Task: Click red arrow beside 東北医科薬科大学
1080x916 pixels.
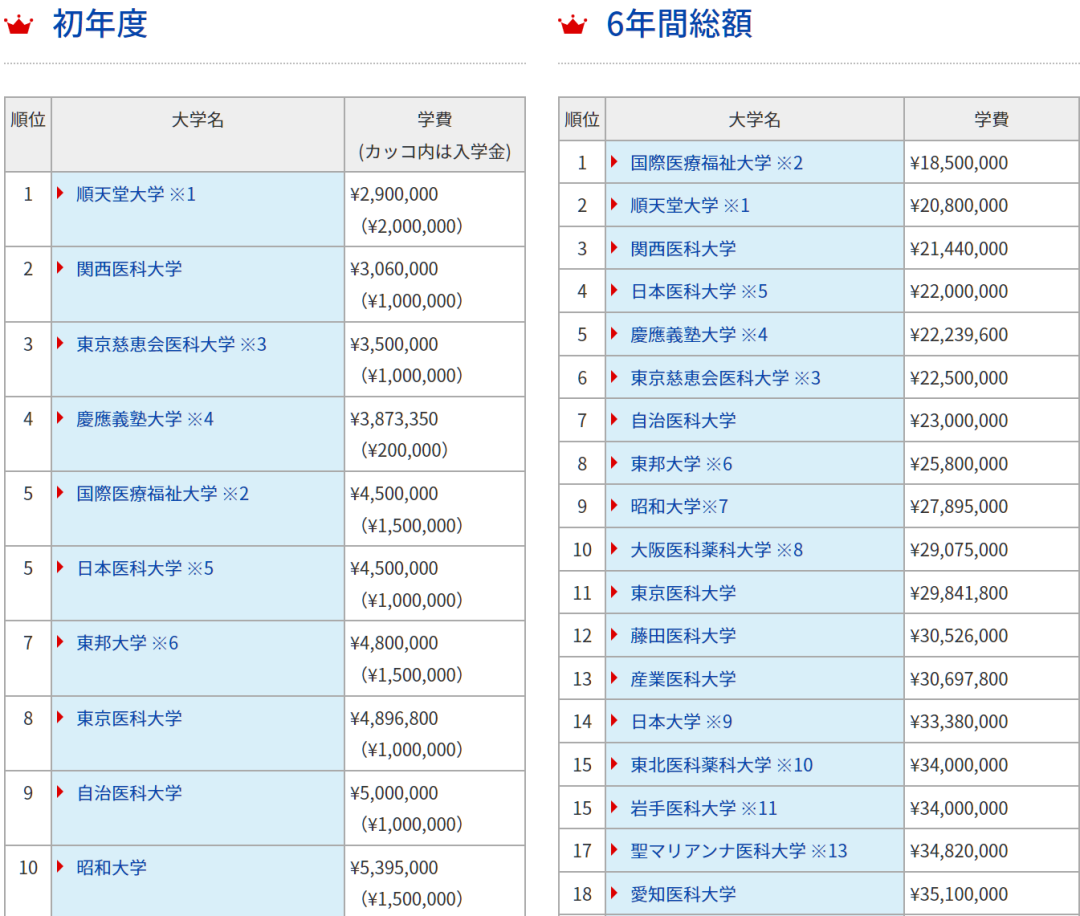Action: point(614,763)
